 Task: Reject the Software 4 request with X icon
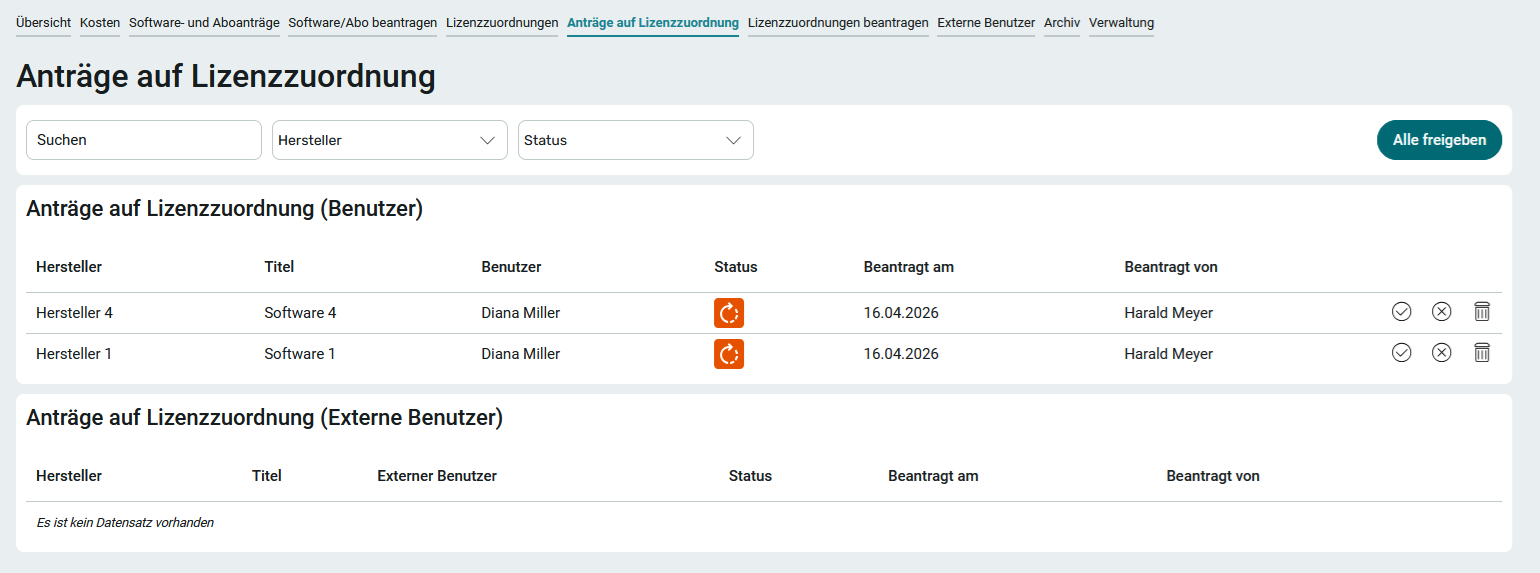(x=1441, y=312)
